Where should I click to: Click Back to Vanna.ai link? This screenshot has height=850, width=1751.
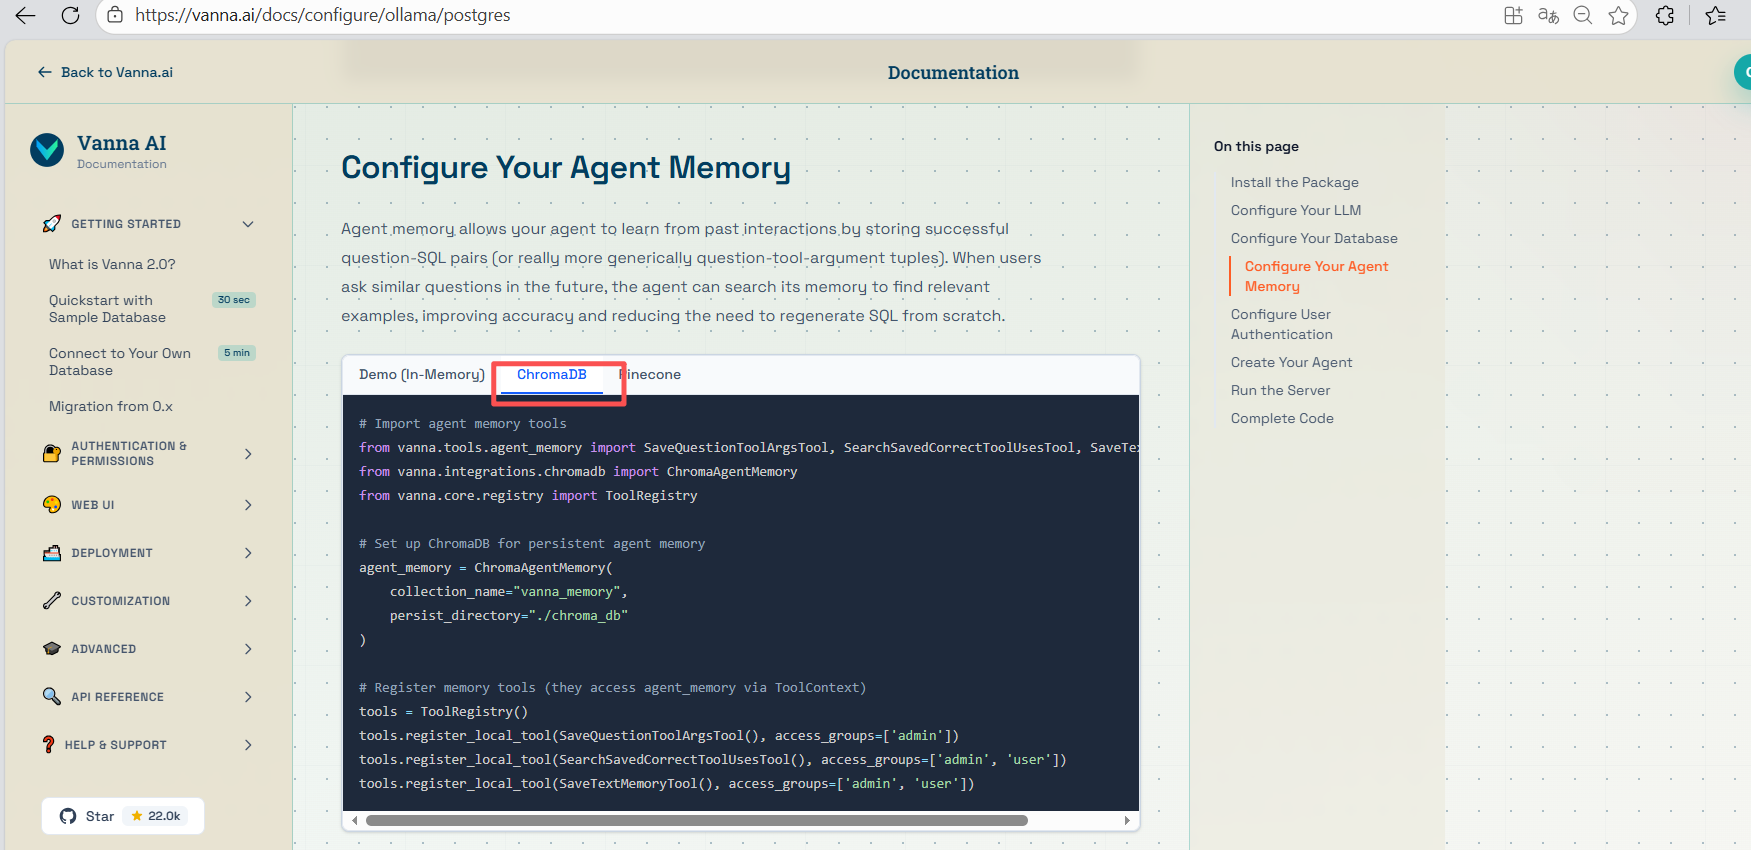coord(105,72)
